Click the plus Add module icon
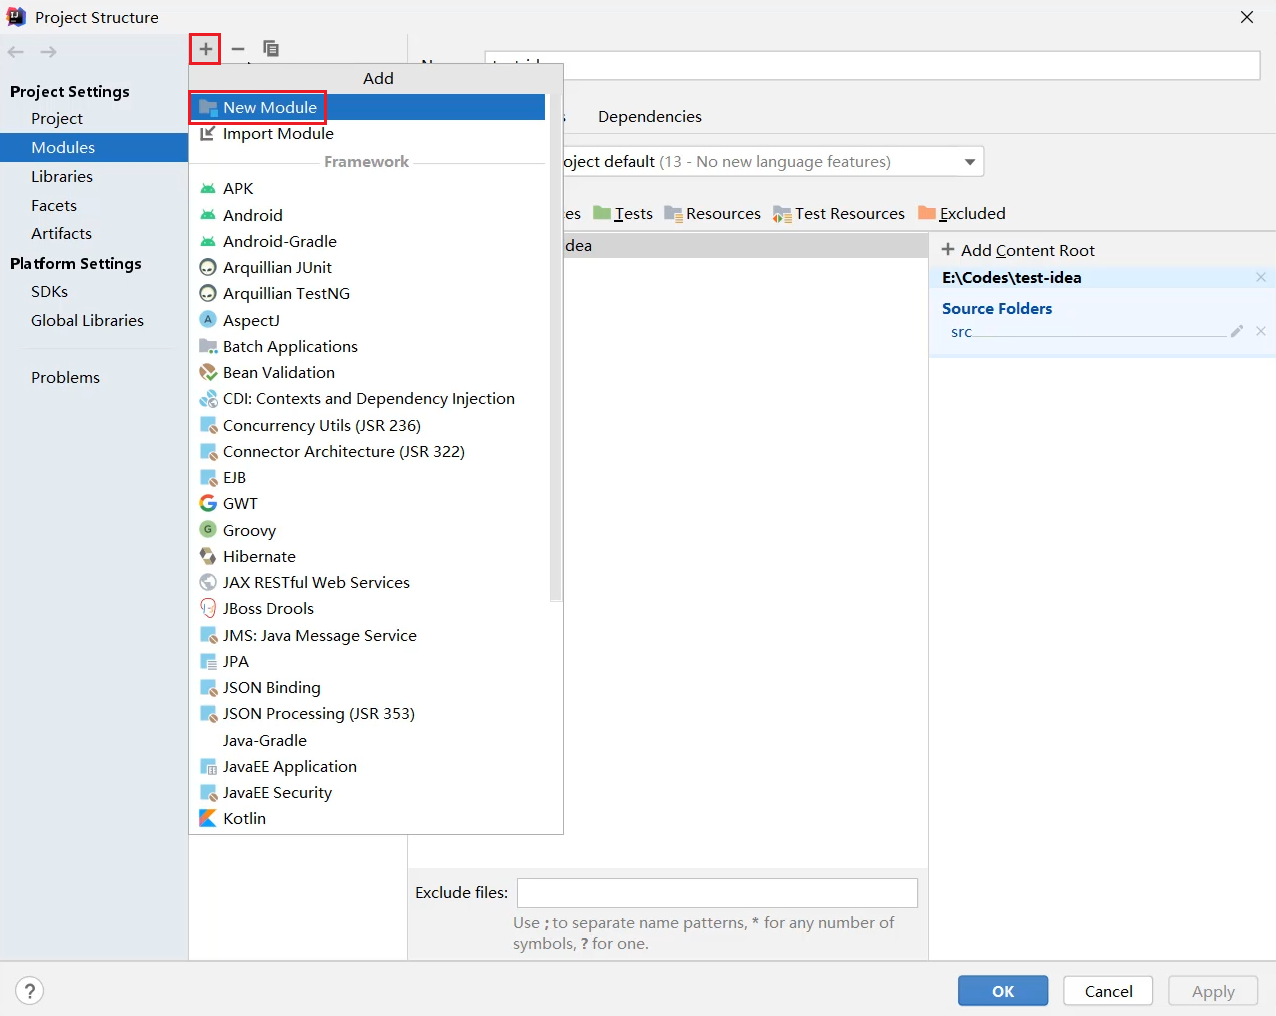1276x1016 pixels. click(205, 49)
